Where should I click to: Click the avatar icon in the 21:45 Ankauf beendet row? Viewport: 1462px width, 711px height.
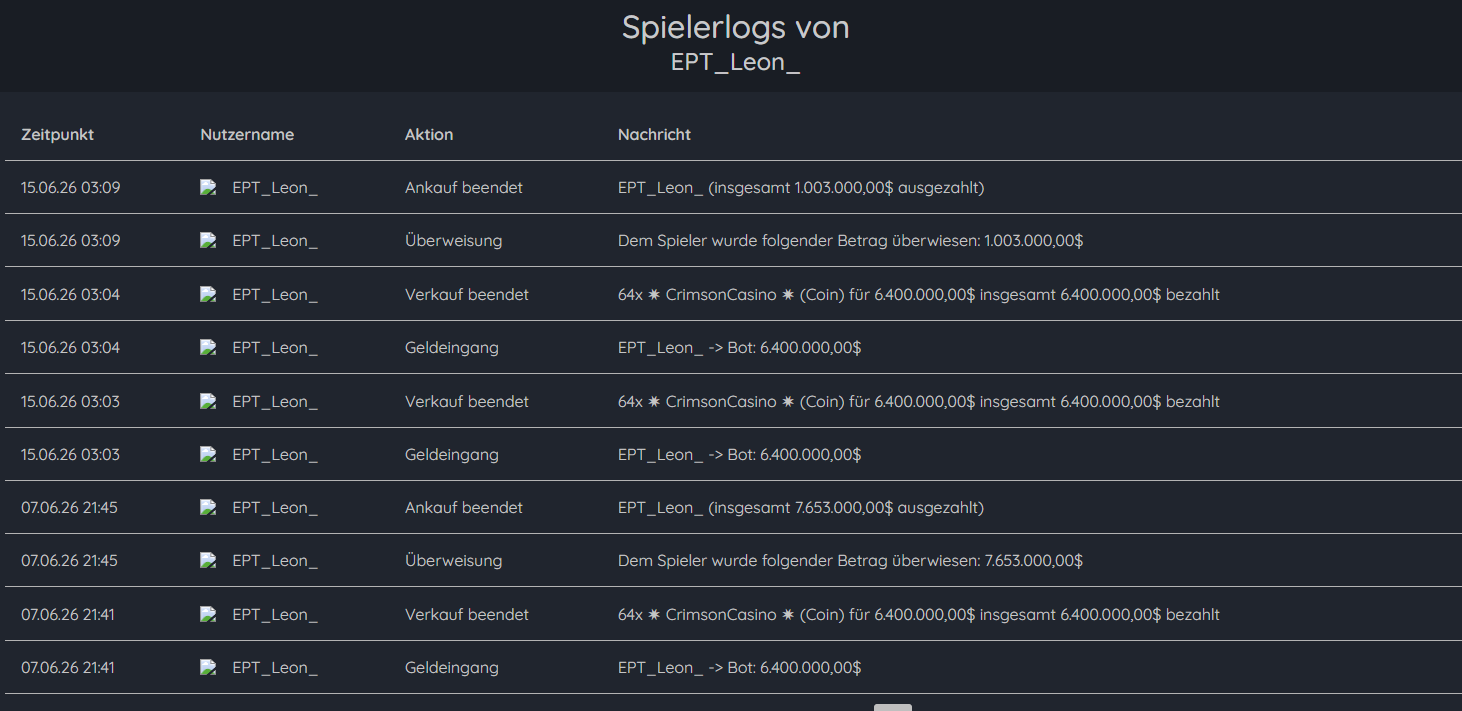click(x=208, y=508)
